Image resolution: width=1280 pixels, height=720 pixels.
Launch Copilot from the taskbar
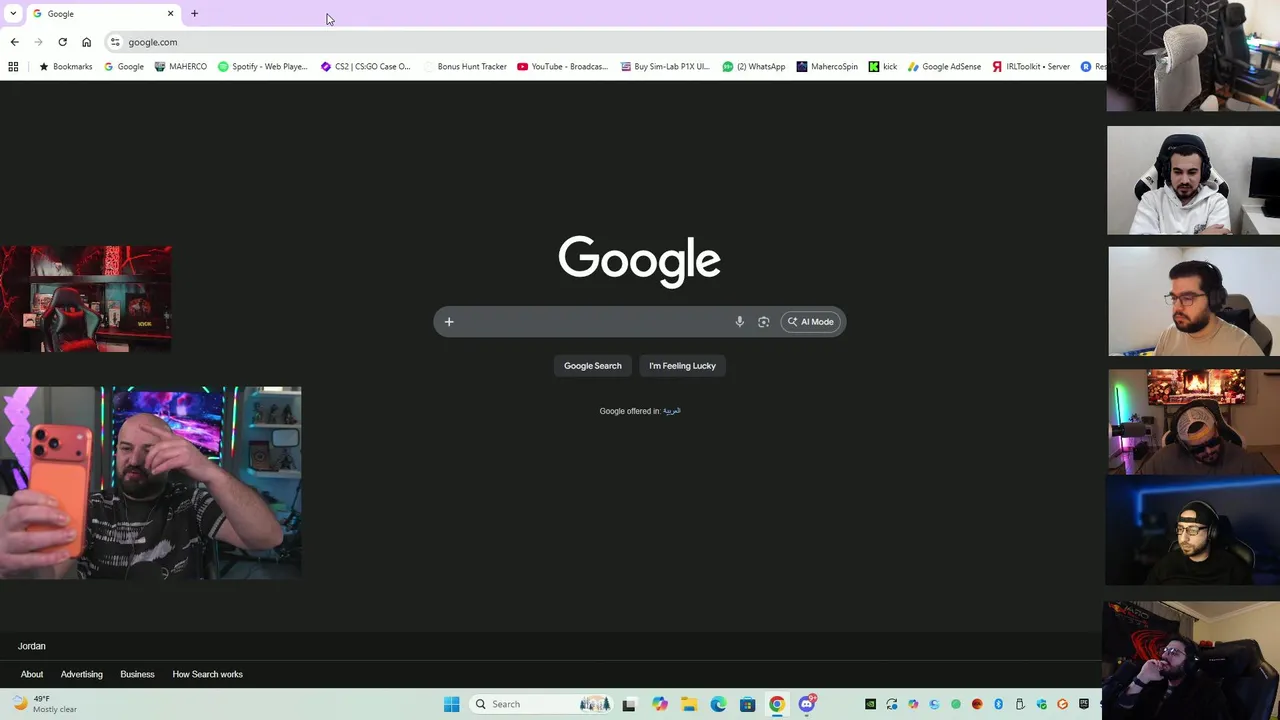point(660,704)
